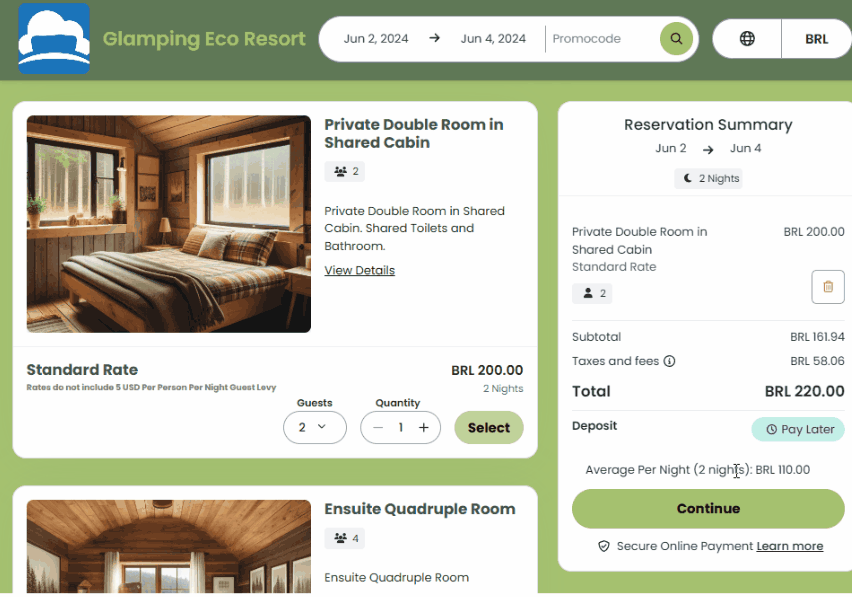
Task: Click the Glamping Eco Resort logo
Action: point(54,39)
